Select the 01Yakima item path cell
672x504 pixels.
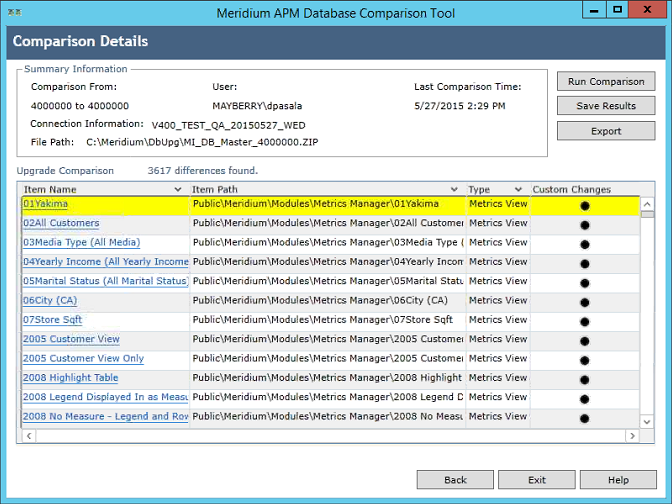tap(327, 204)
